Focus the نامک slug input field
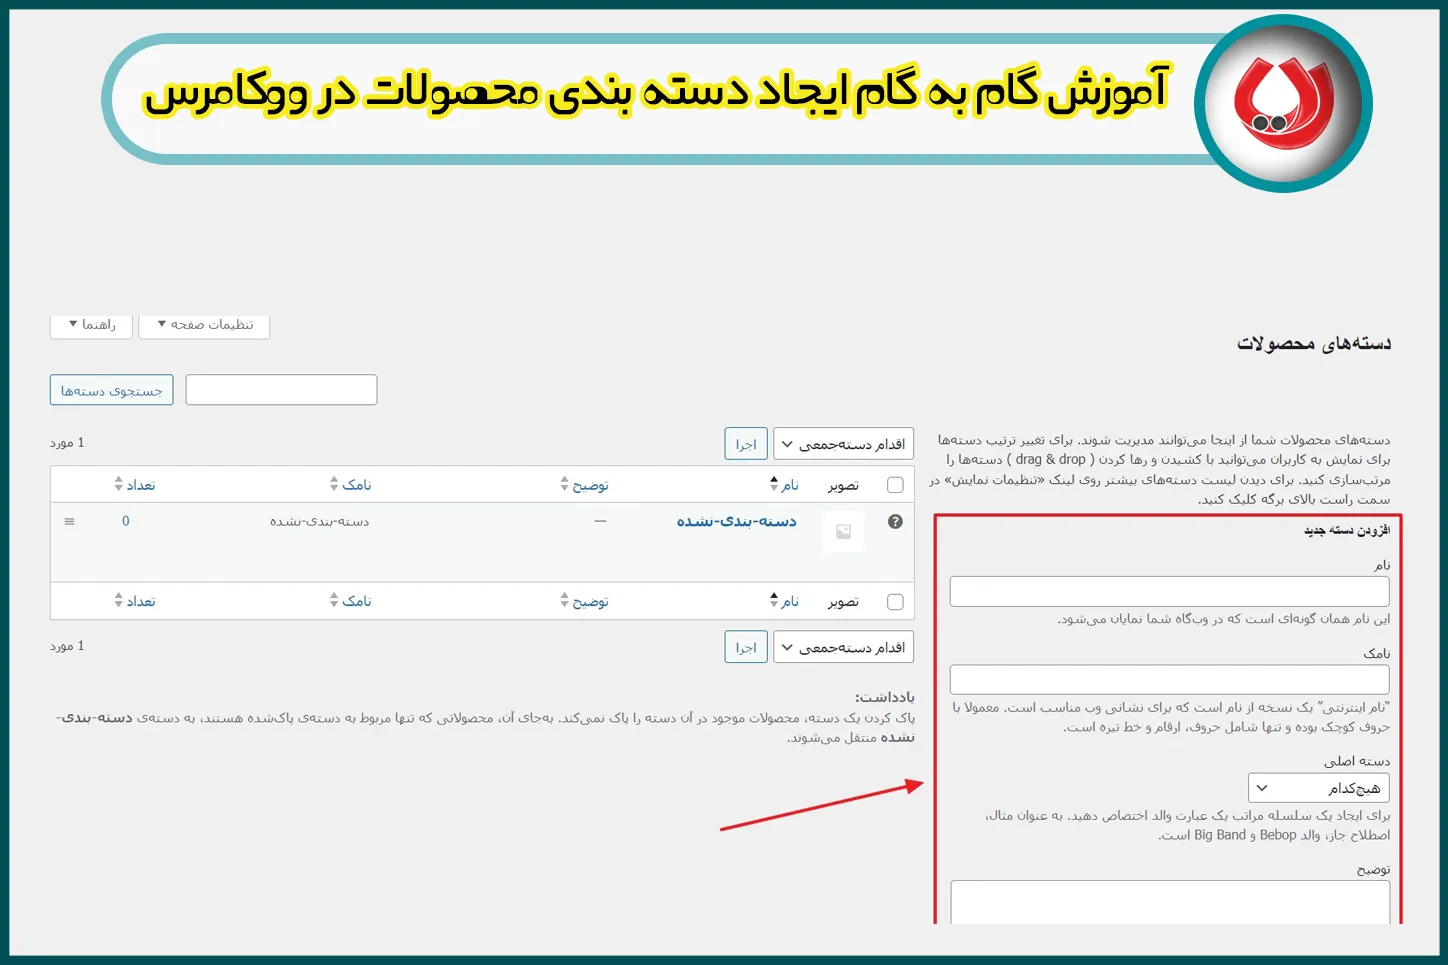This screenshot has height=965, width=1448. (x=1169, y=679)
